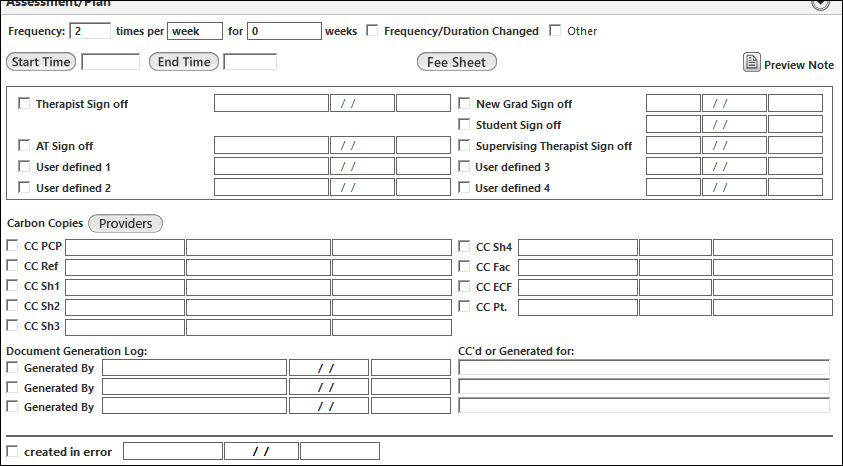The width and height of the screenshot is (843, 466).
Task: Tick the Other checkbox
Action: pos(555,30)
